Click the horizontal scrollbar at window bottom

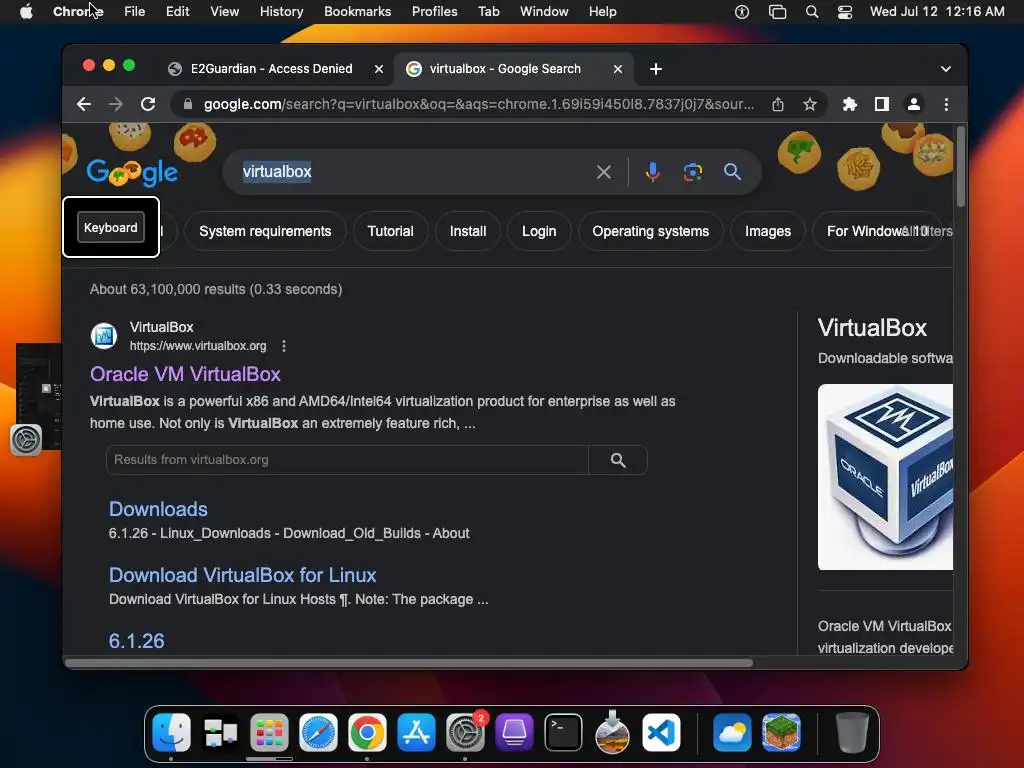pyautogui.click(x=409, y=663)
